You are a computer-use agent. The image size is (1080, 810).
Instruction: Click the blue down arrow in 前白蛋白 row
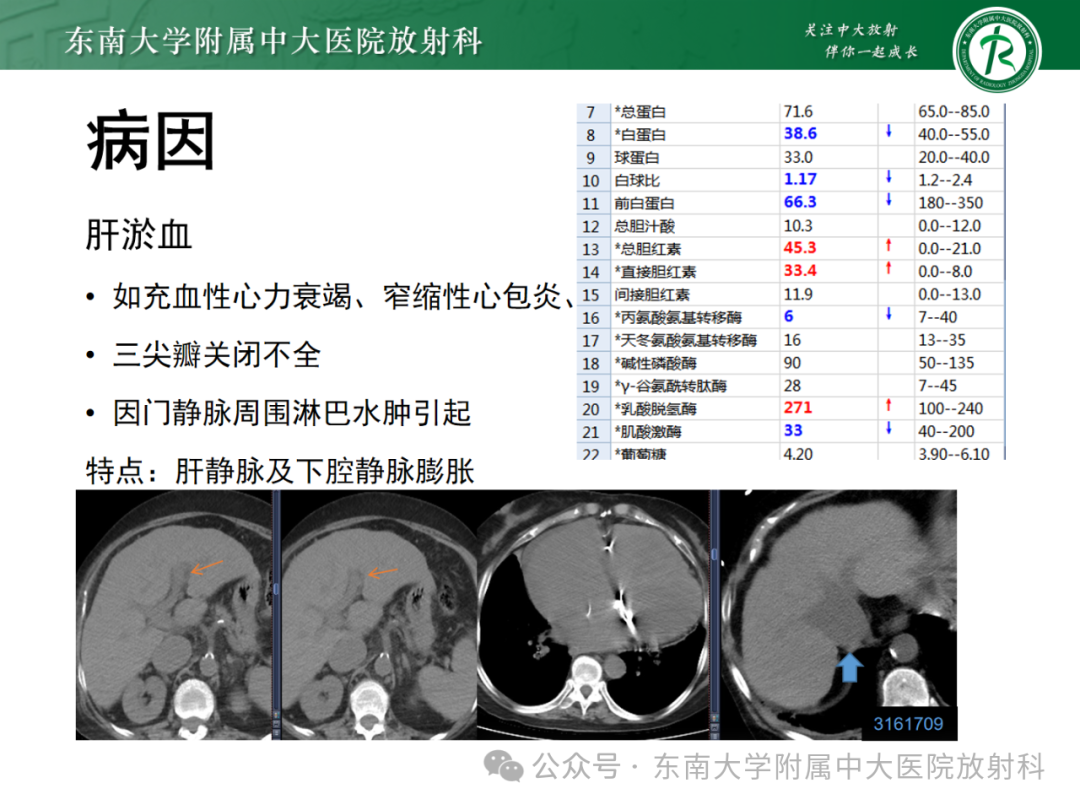(x=889, y=200)
